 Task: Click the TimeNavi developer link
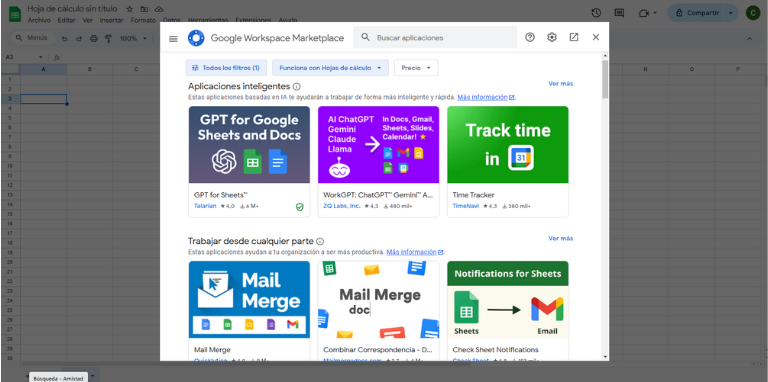click(x=465, y=206)
